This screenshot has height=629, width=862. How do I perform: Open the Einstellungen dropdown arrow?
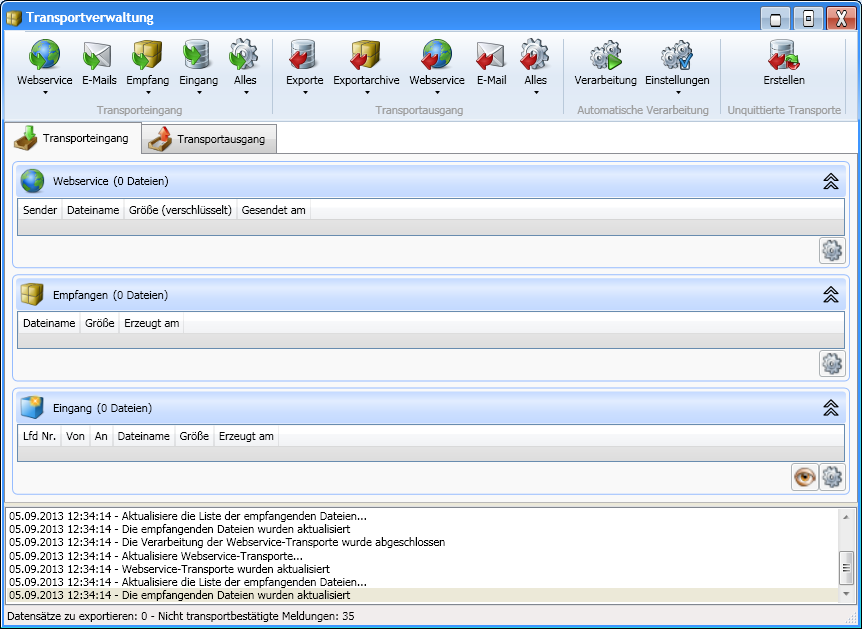[x=677, y=90]
